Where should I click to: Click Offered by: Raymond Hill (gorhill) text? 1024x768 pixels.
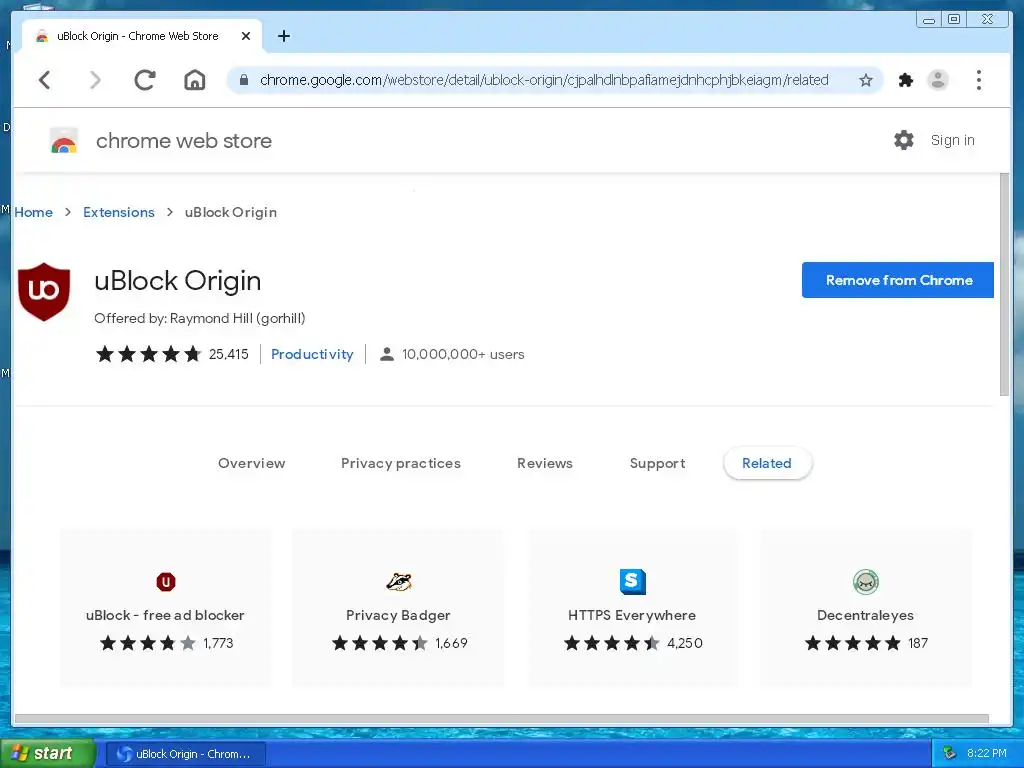pyautogui.click(x=200, y=318)
